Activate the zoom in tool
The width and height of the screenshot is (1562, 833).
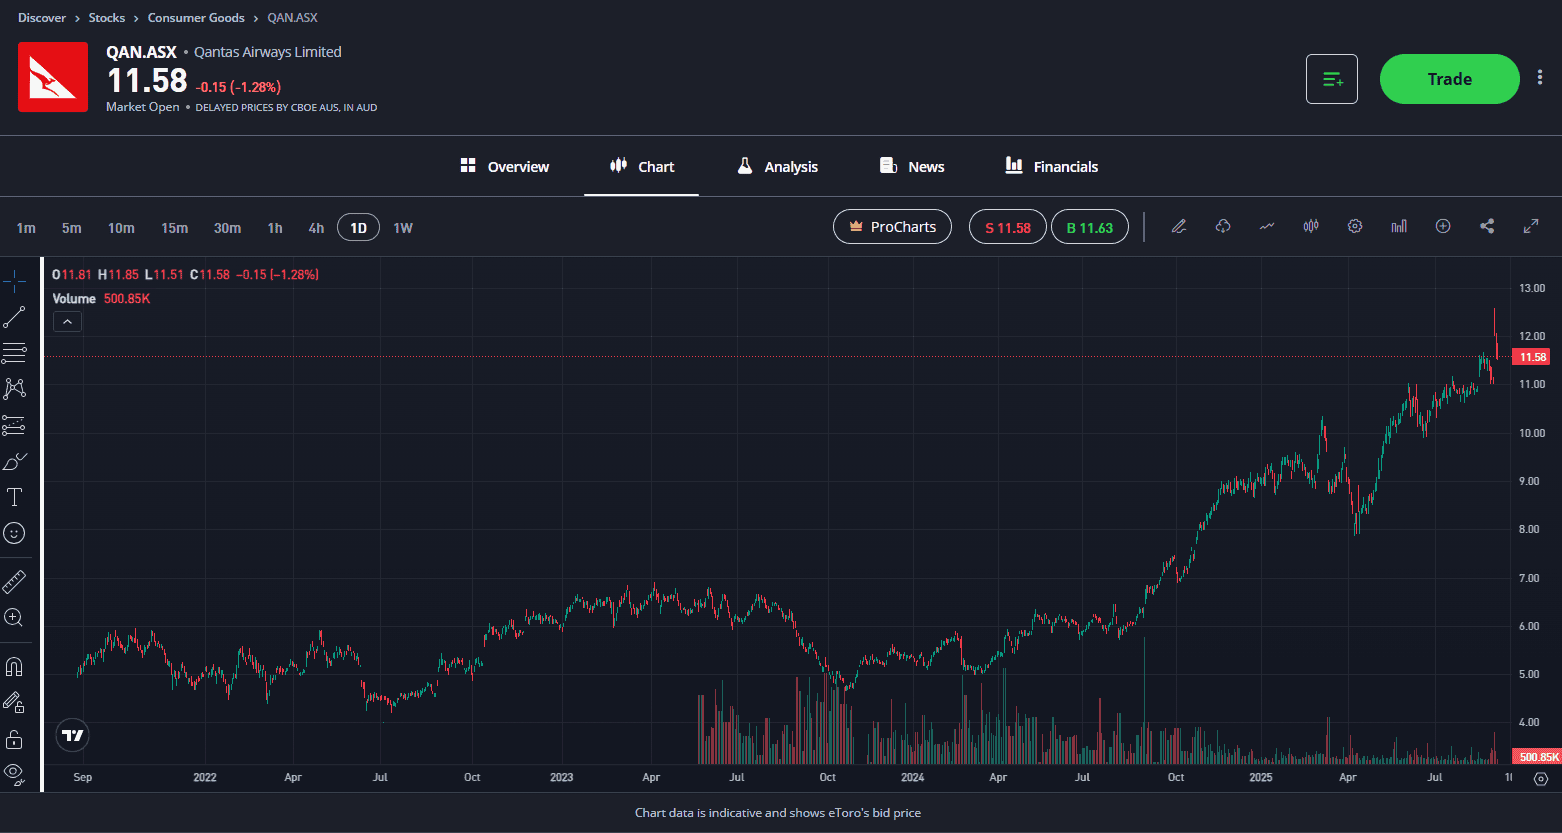pyautogui.click(x=14, y=617)
